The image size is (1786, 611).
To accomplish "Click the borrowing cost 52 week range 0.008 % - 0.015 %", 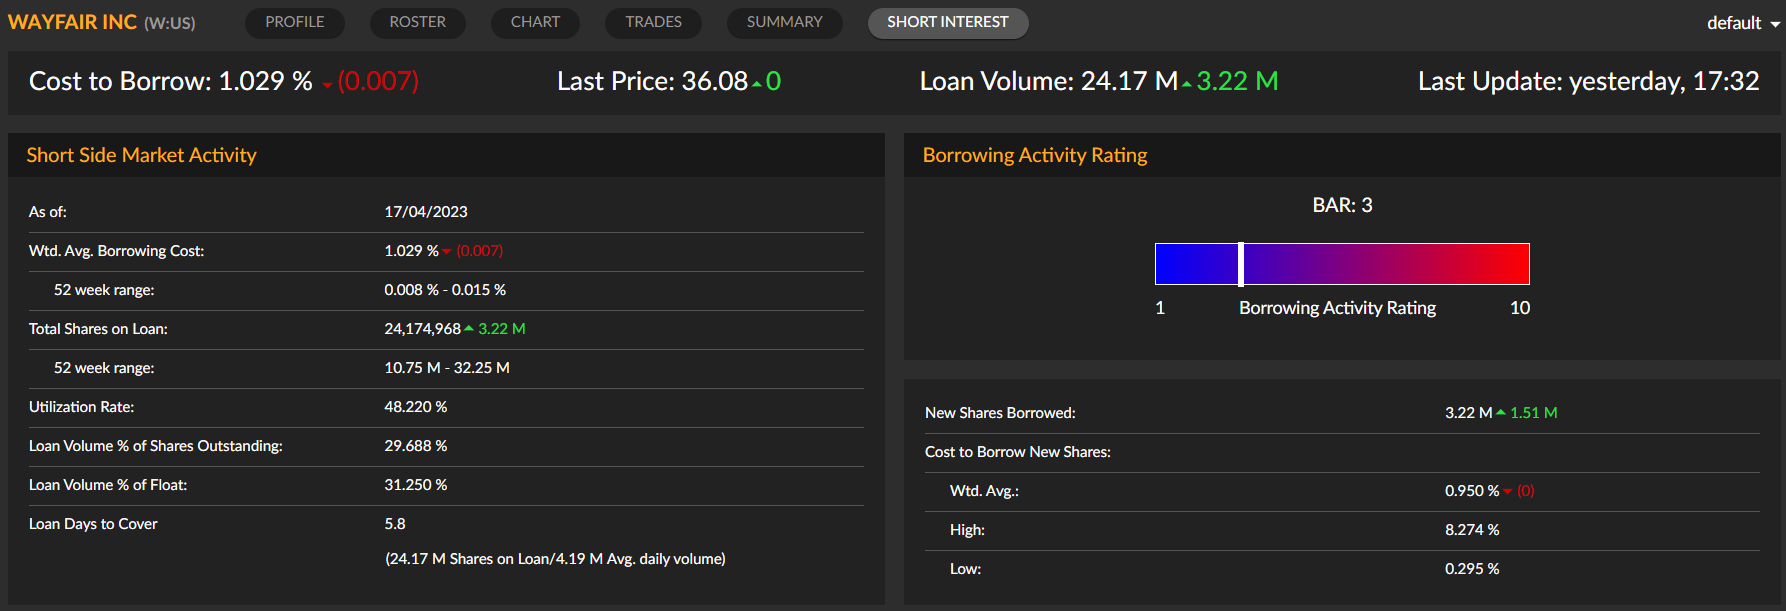I will click(x=445, y=290).
